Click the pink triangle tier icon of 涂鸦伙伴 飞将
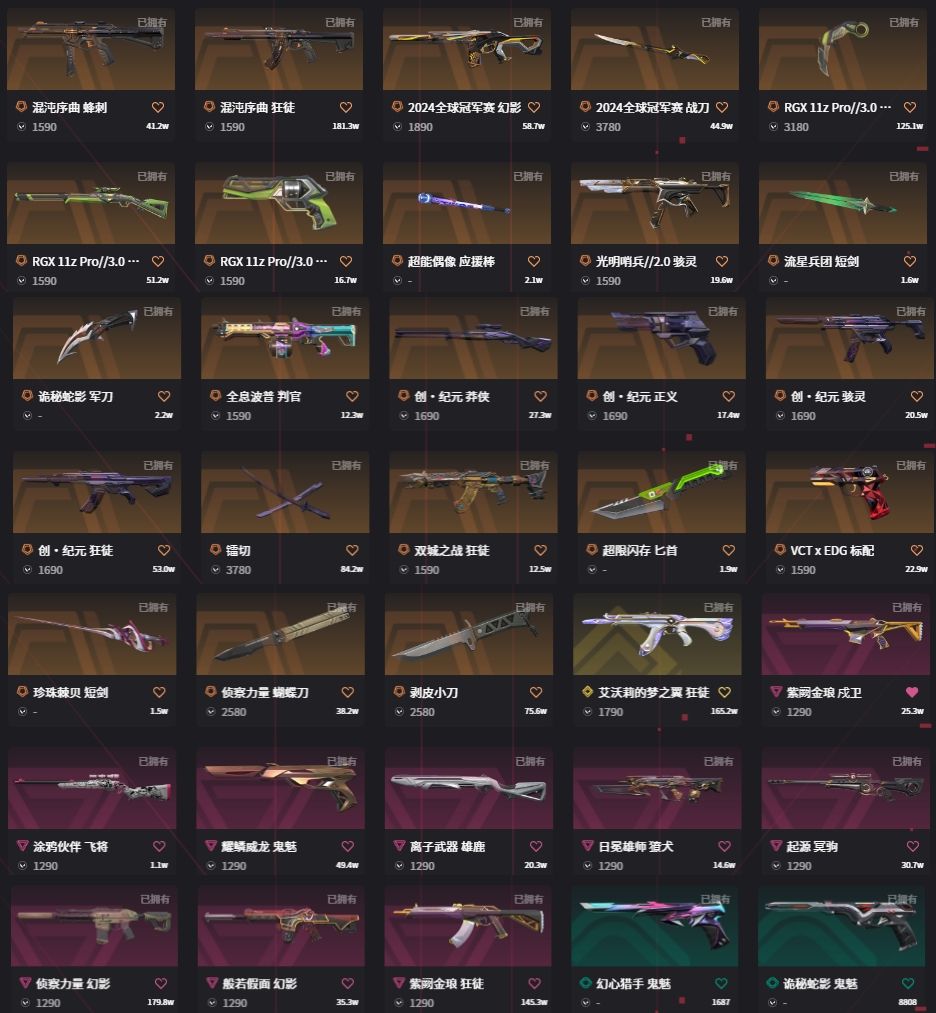Viewport: 936px width, 1013px height. point(23,846)
